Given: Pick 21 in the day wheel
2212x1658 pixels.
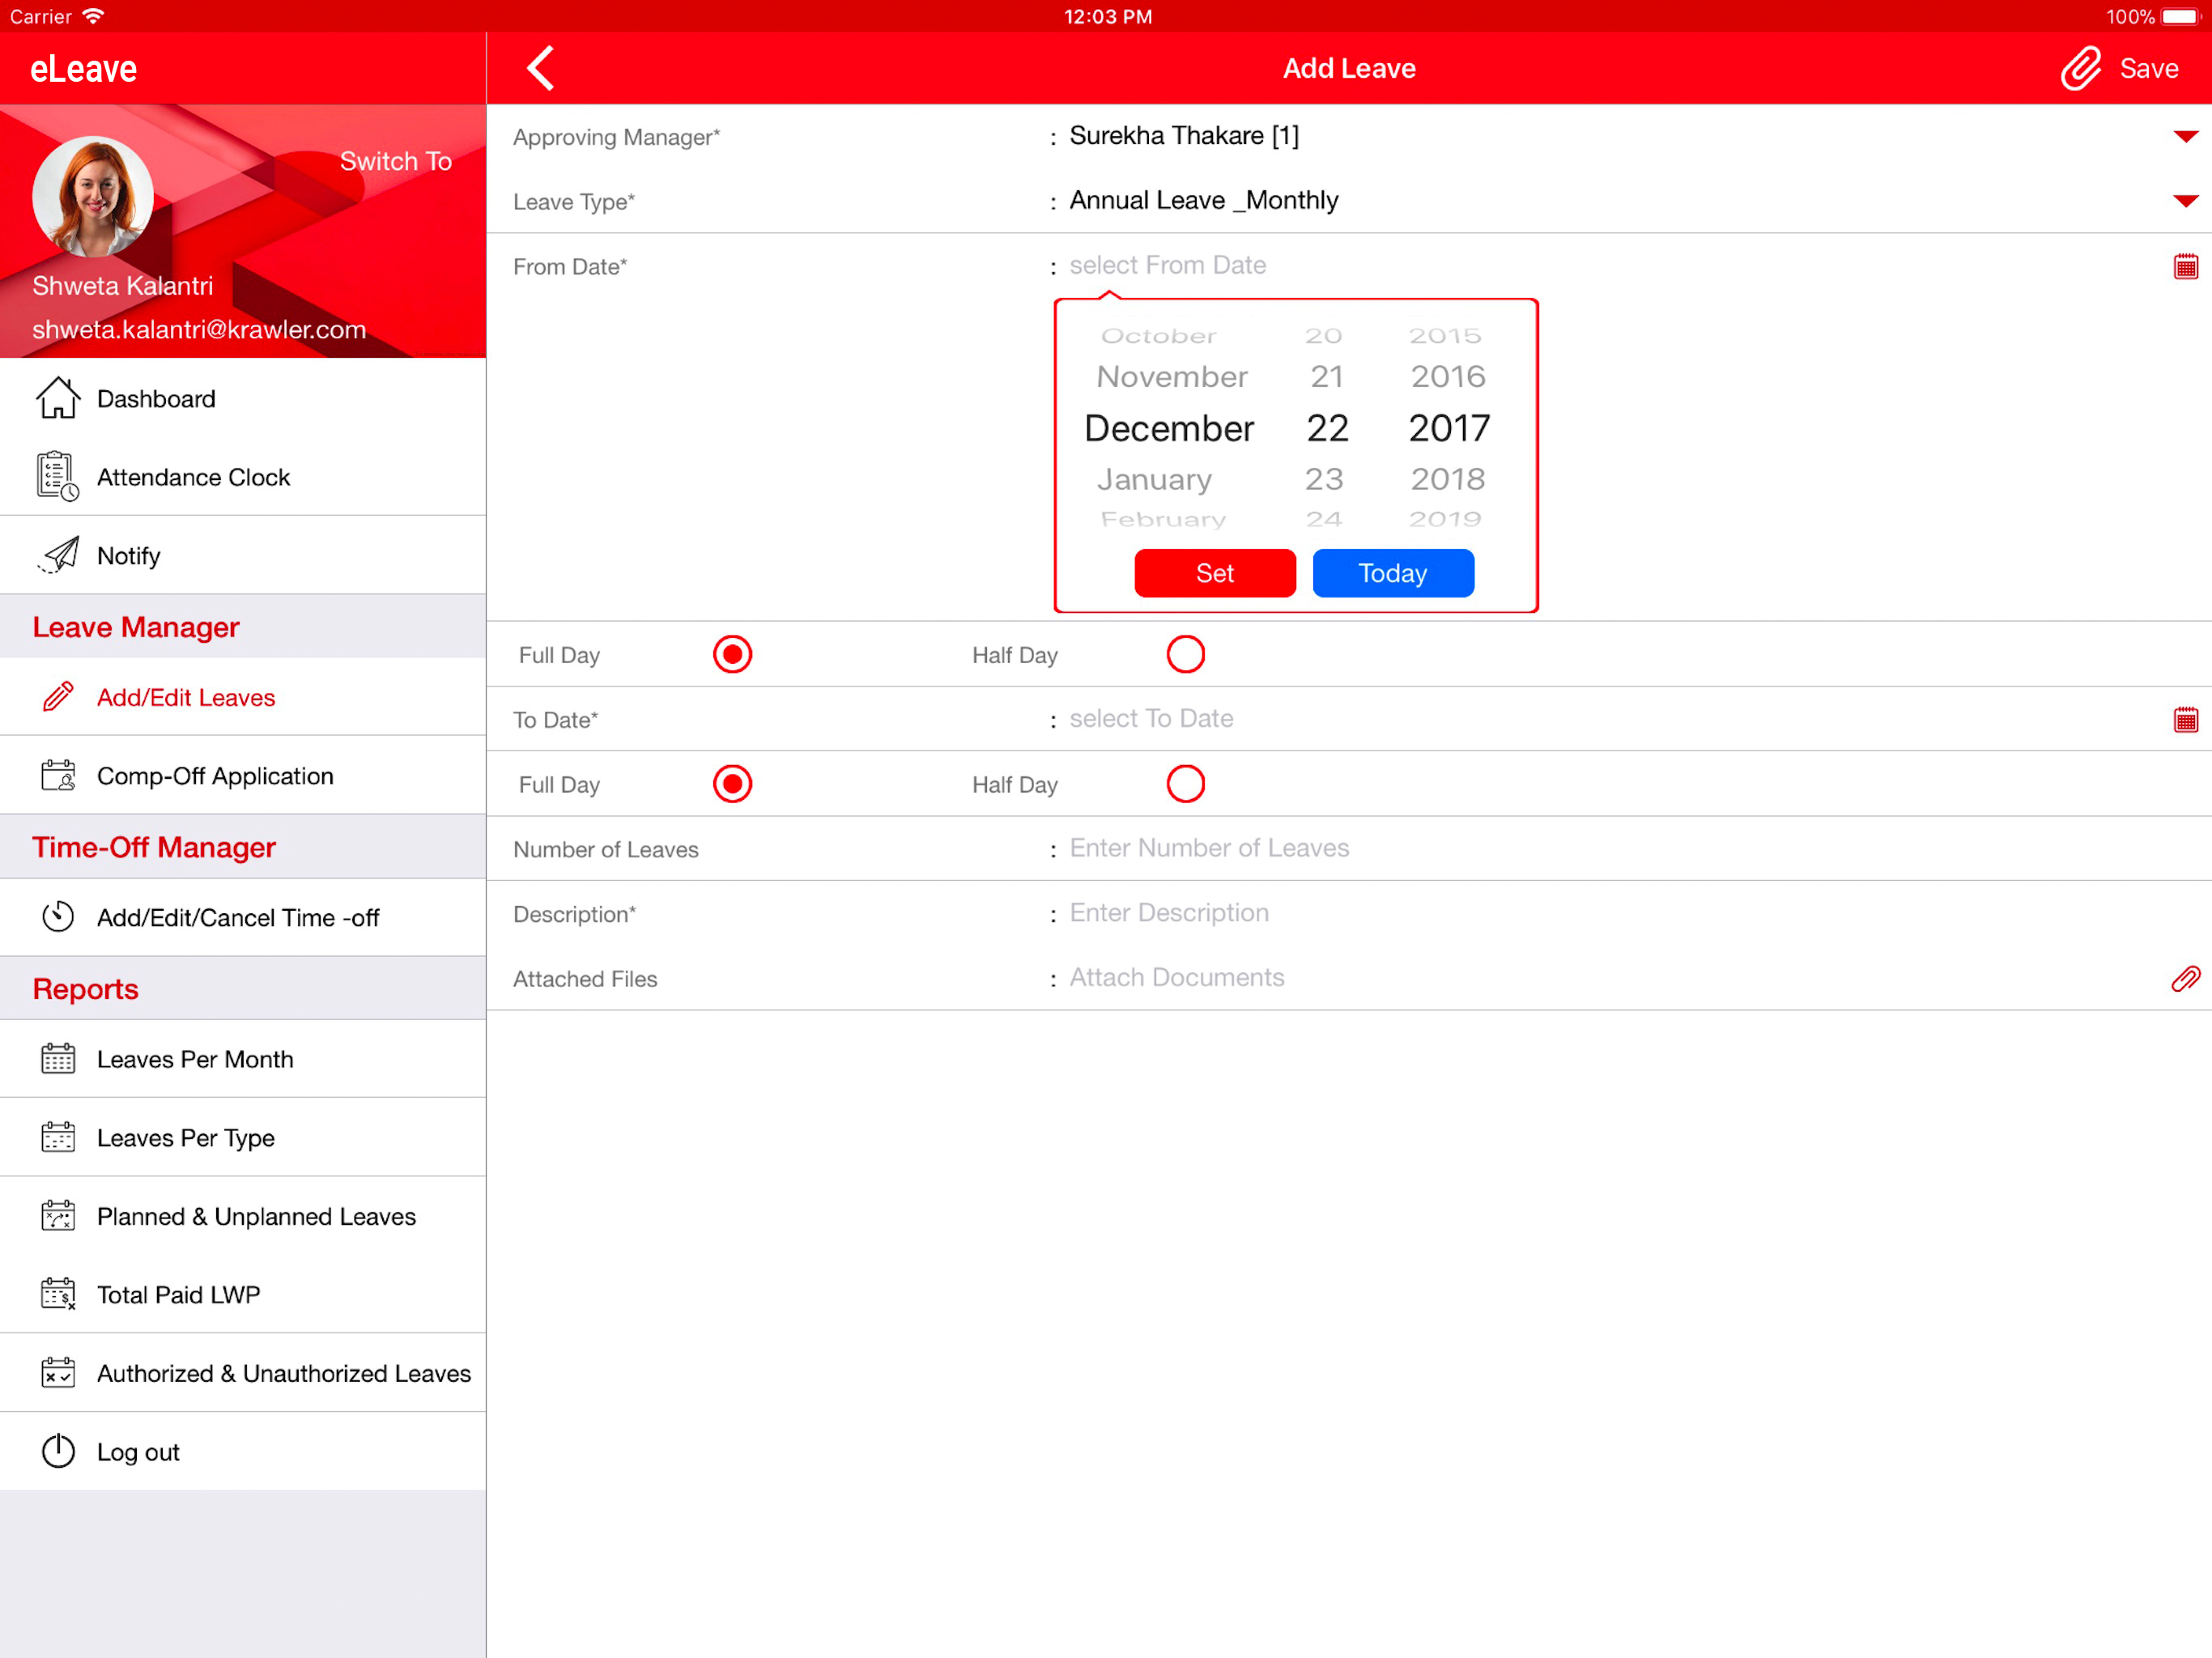Looking at the screenshot, I should pyautogui.click(x=1326, y=377).
